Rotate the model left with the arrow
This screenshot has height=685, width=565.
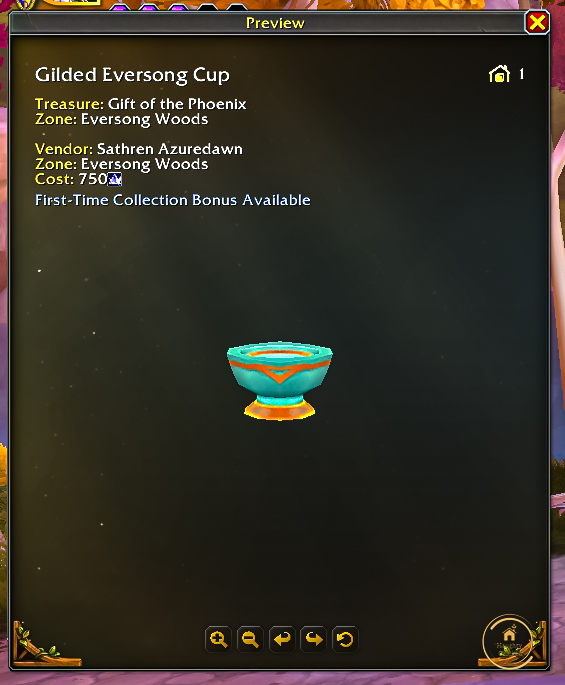[x=282, y=639]
